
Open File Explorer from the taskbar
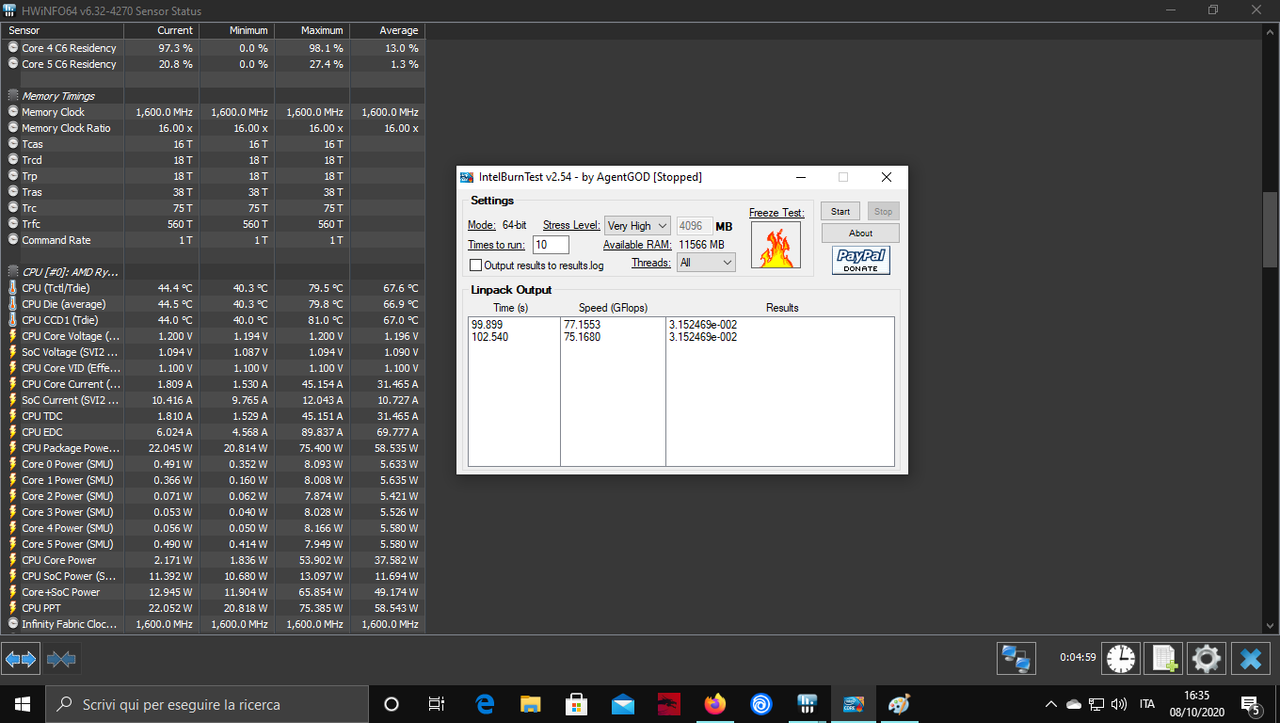coord(530,704)
